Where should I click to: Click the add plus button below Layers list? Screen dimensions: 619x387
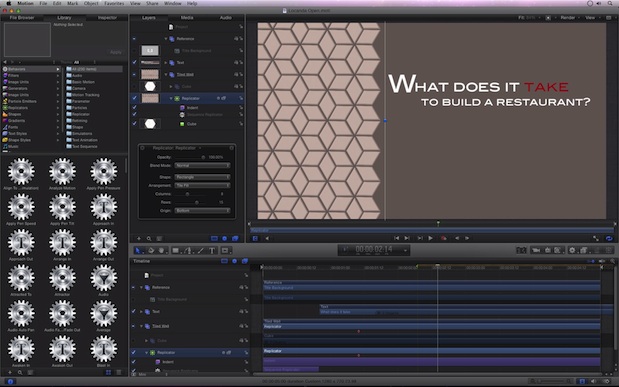(x=139, y=239)
